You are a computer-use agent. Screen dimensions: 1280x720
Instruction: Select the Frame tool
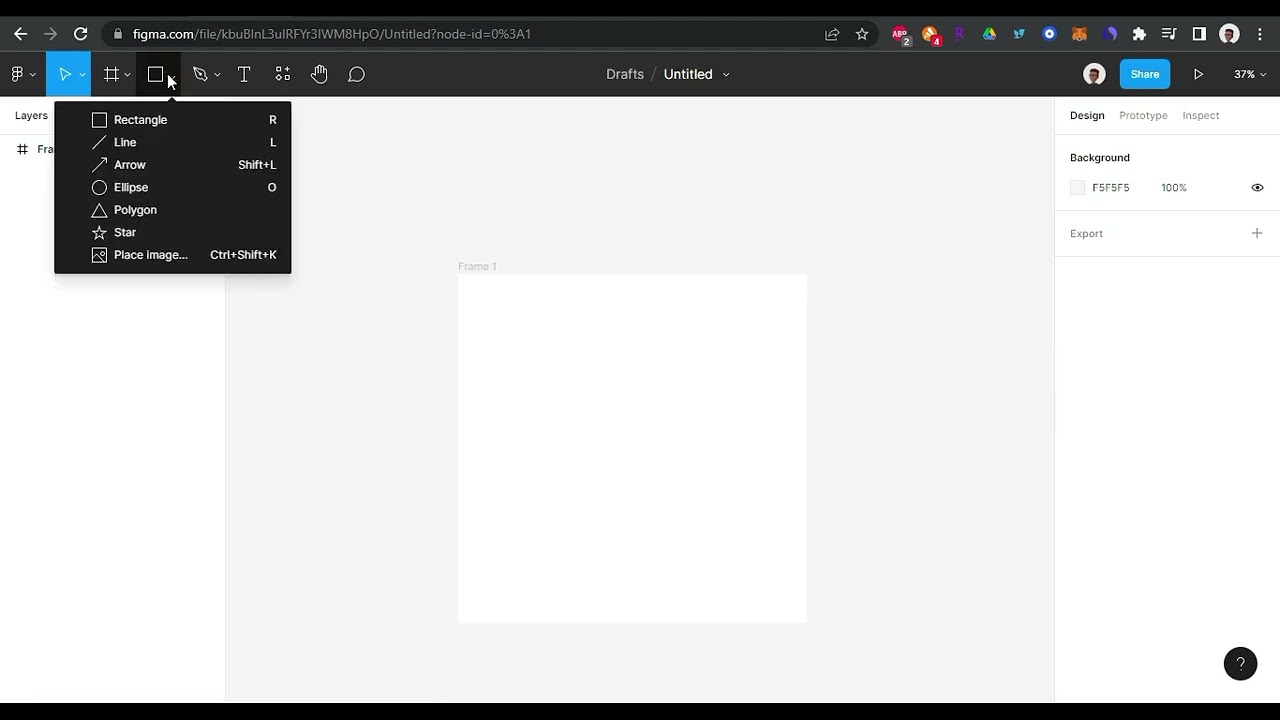point(111,74)
